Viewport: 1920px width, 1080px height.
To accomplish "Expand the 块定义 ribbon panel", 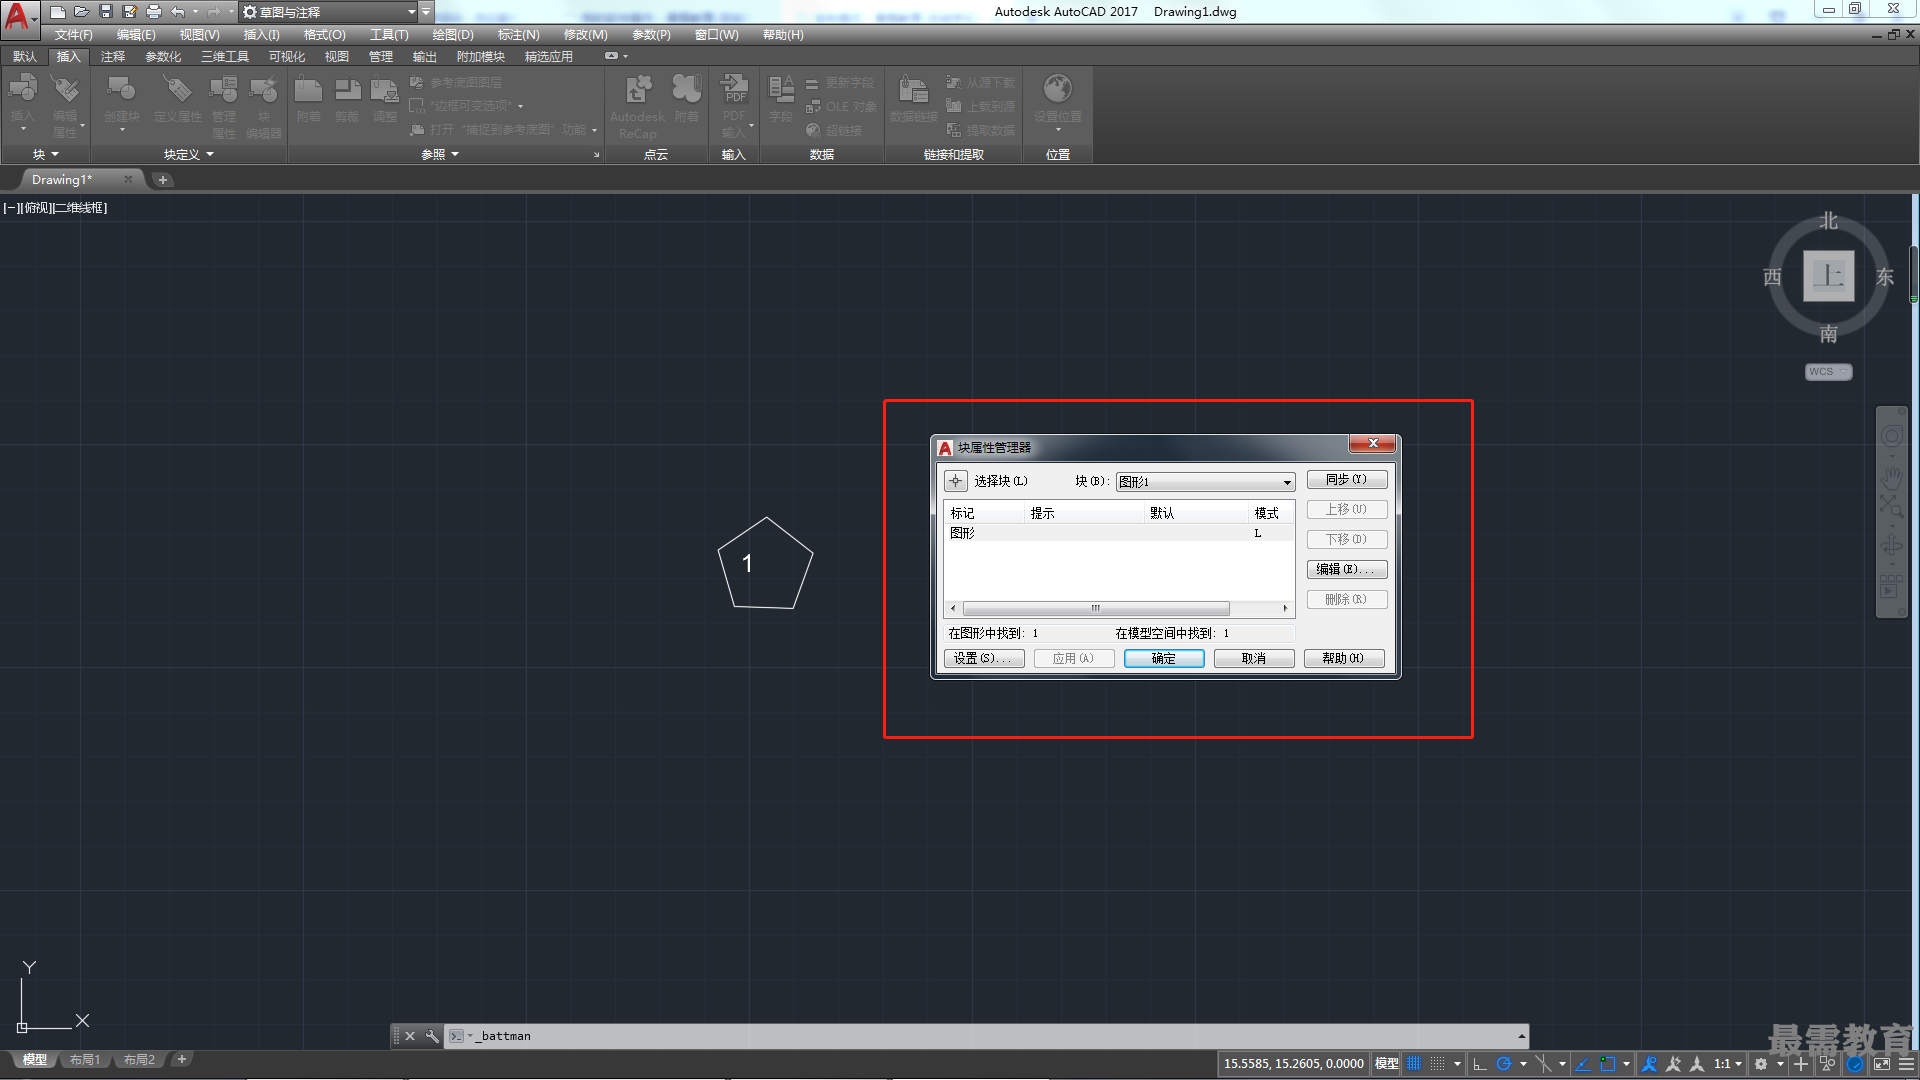I will point(189,154).
